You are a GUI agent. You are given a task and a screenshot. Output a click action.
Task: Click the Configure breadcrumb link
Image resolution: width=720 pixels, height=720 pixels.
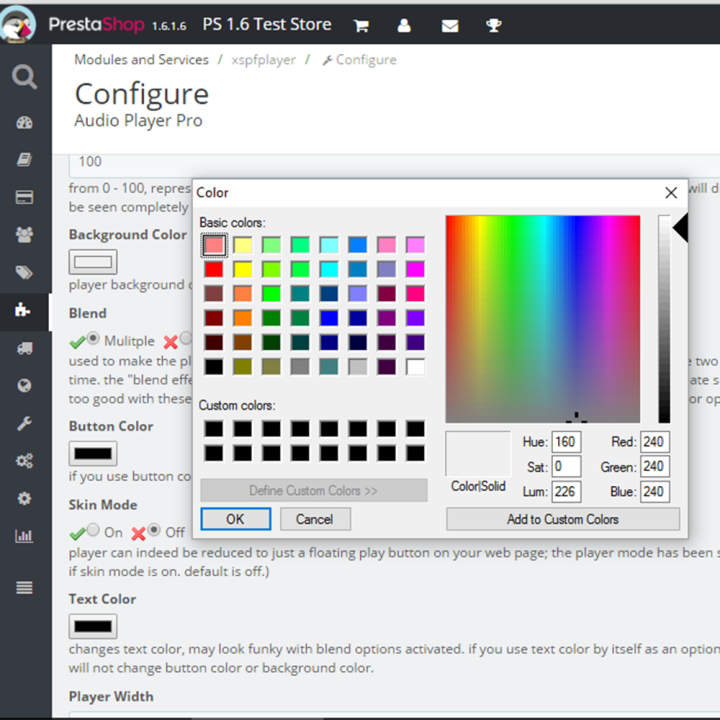(360, 60)
